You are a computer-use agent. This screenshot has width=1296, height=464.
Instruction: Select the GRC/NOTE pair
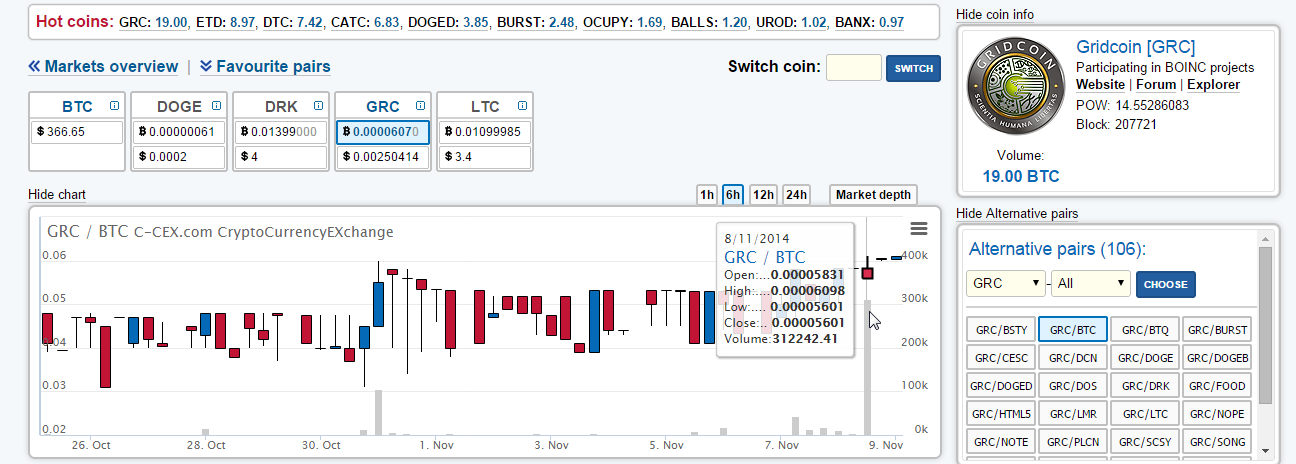pyautogui.click(x=1001, y=441)
